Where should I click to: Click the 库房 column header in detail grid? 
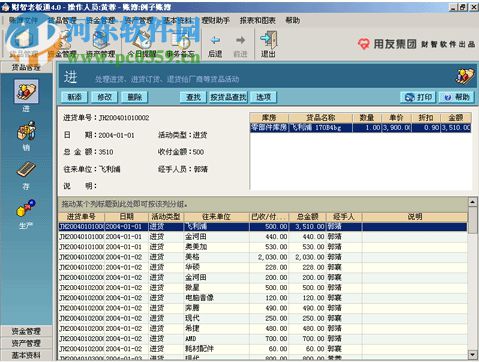coord(269,118)
